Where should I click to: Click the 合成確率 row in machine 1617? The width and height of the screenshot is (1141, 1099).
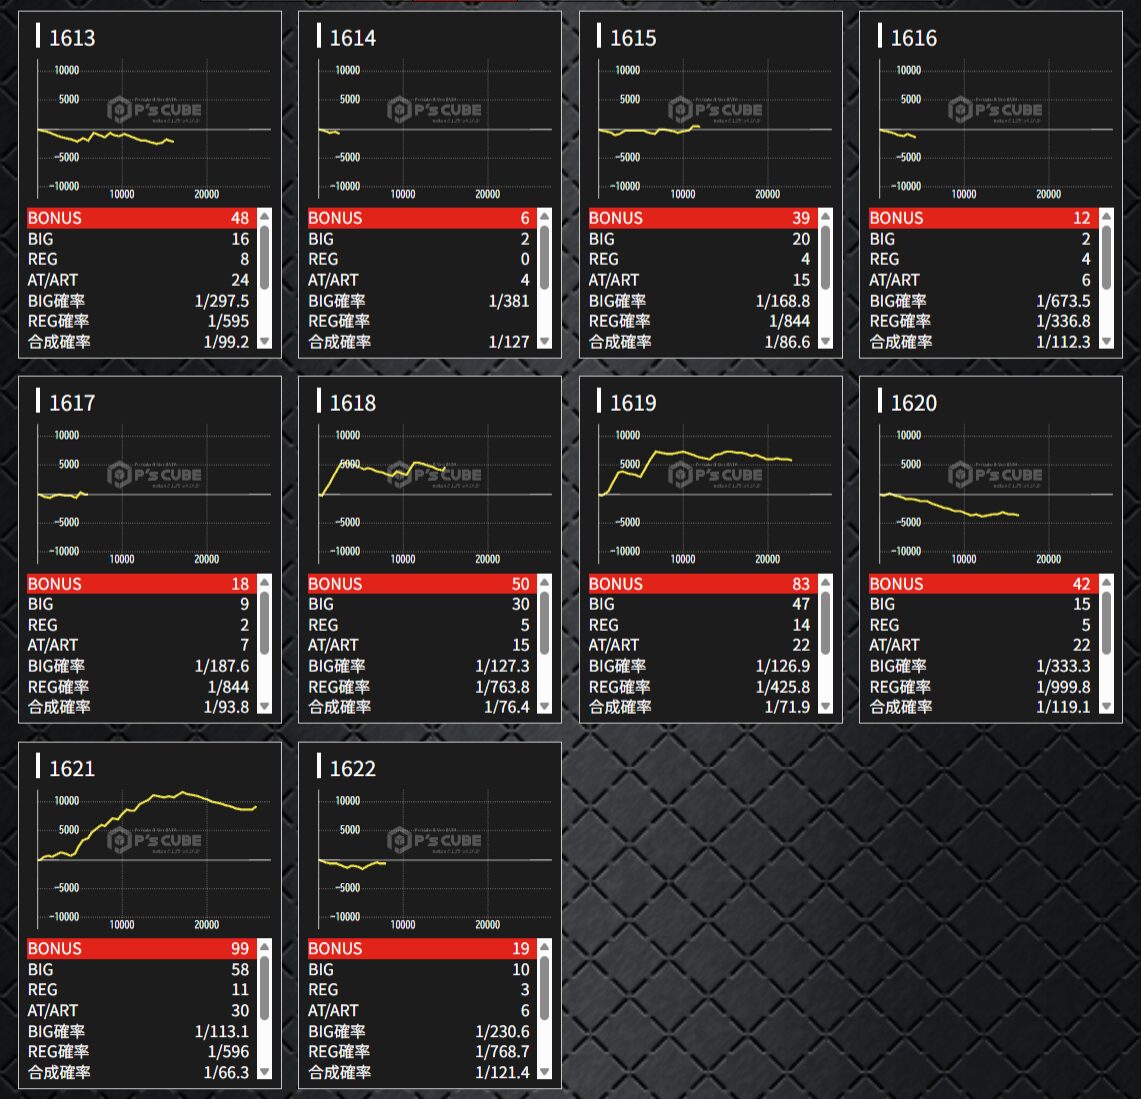point(138,707)
